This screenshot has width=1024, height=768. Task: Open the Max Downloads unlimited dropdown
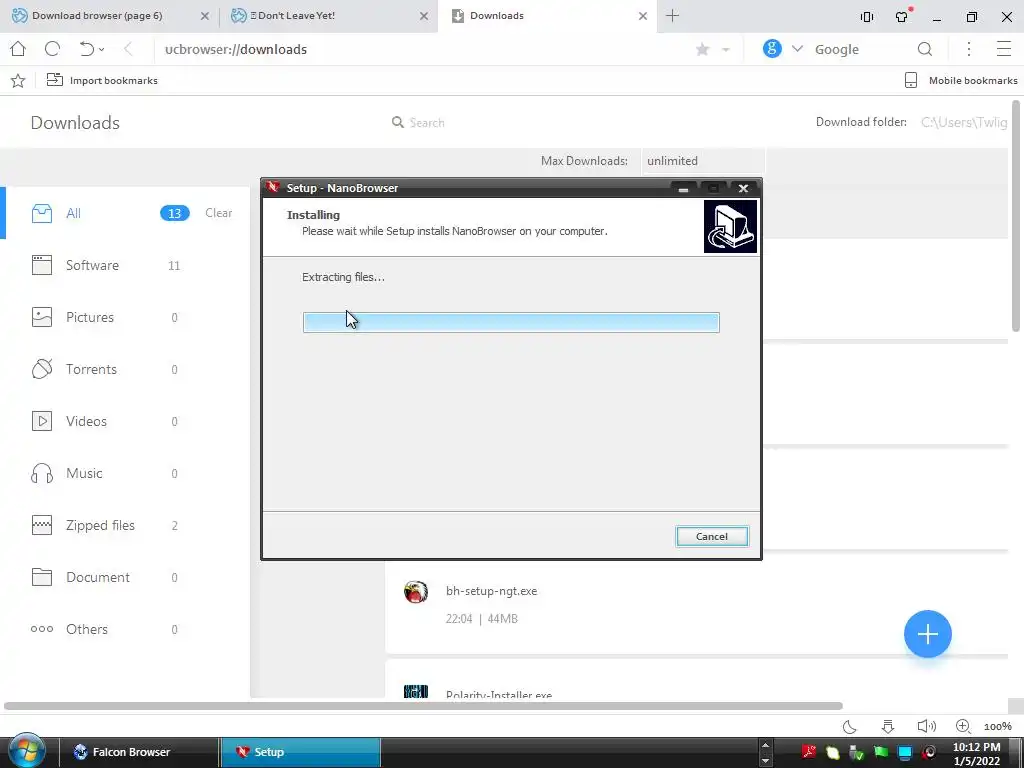(703, 161)
